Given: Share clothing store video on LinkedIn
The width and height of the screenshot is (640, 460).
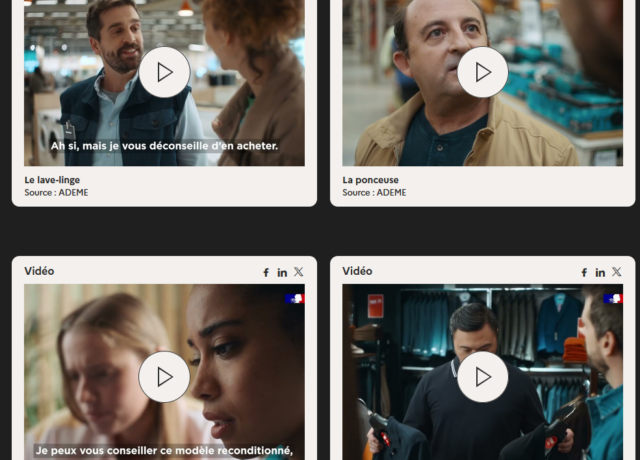Looking at the screenshot, I should tap(600, 272).
